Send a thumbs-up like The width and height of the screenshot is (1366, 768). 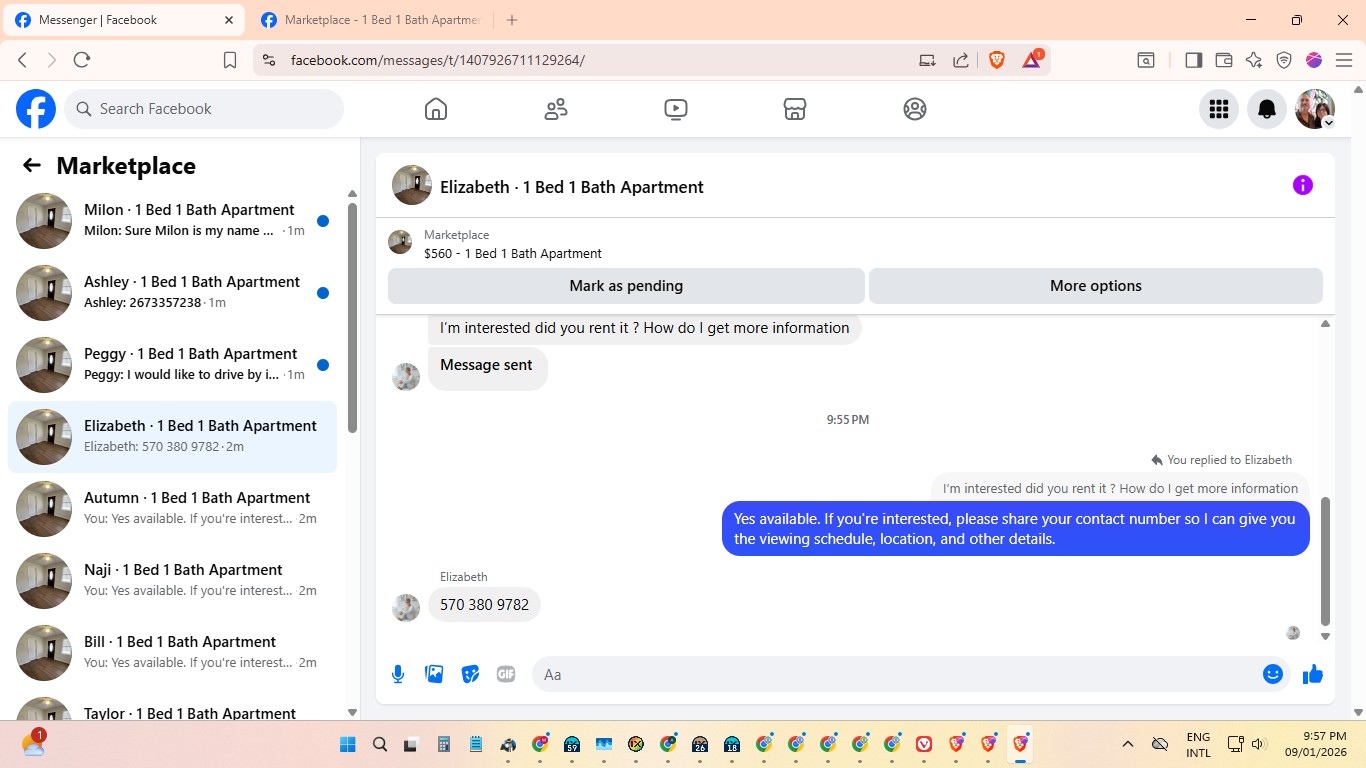pos(1313,674)
